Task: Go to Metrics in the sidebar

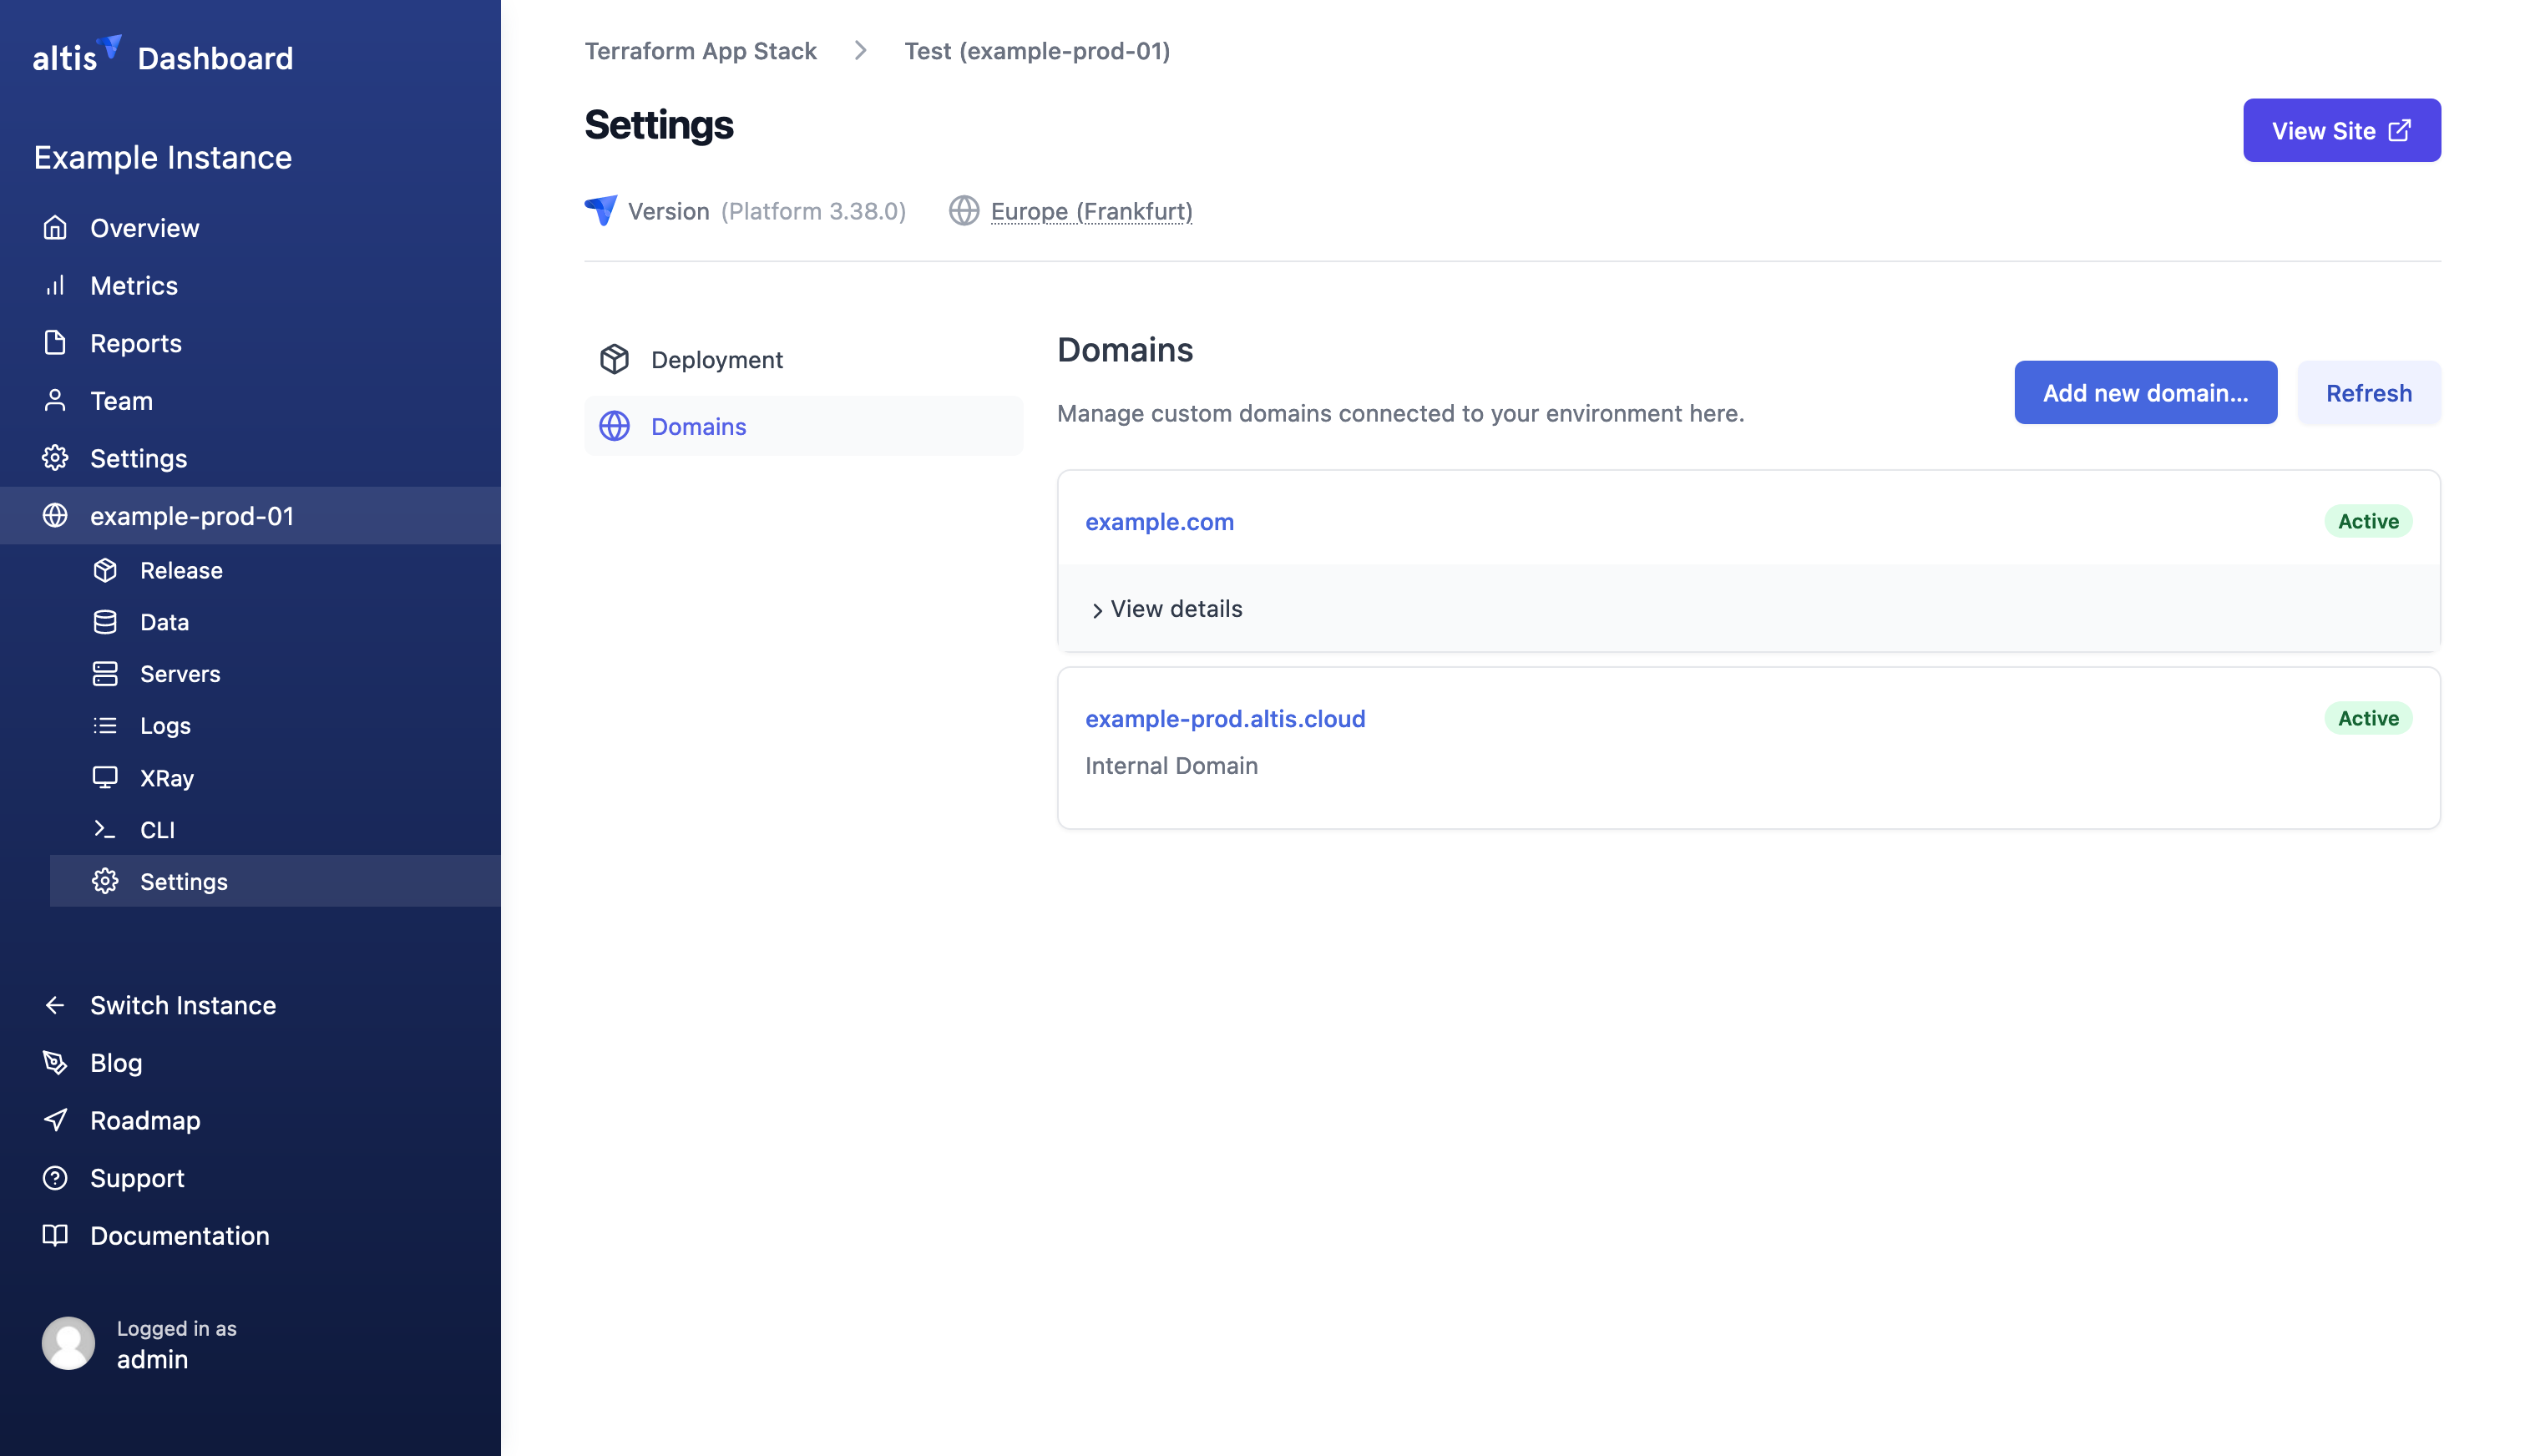Action: pos(250,286)
